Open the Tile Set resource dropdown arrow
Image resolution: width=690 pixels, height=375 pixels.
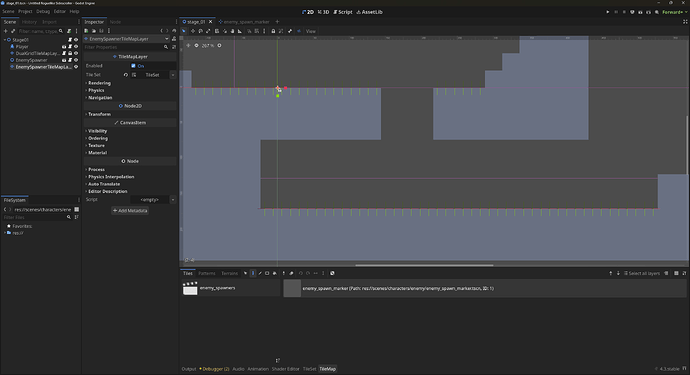[x=173, y=75]
